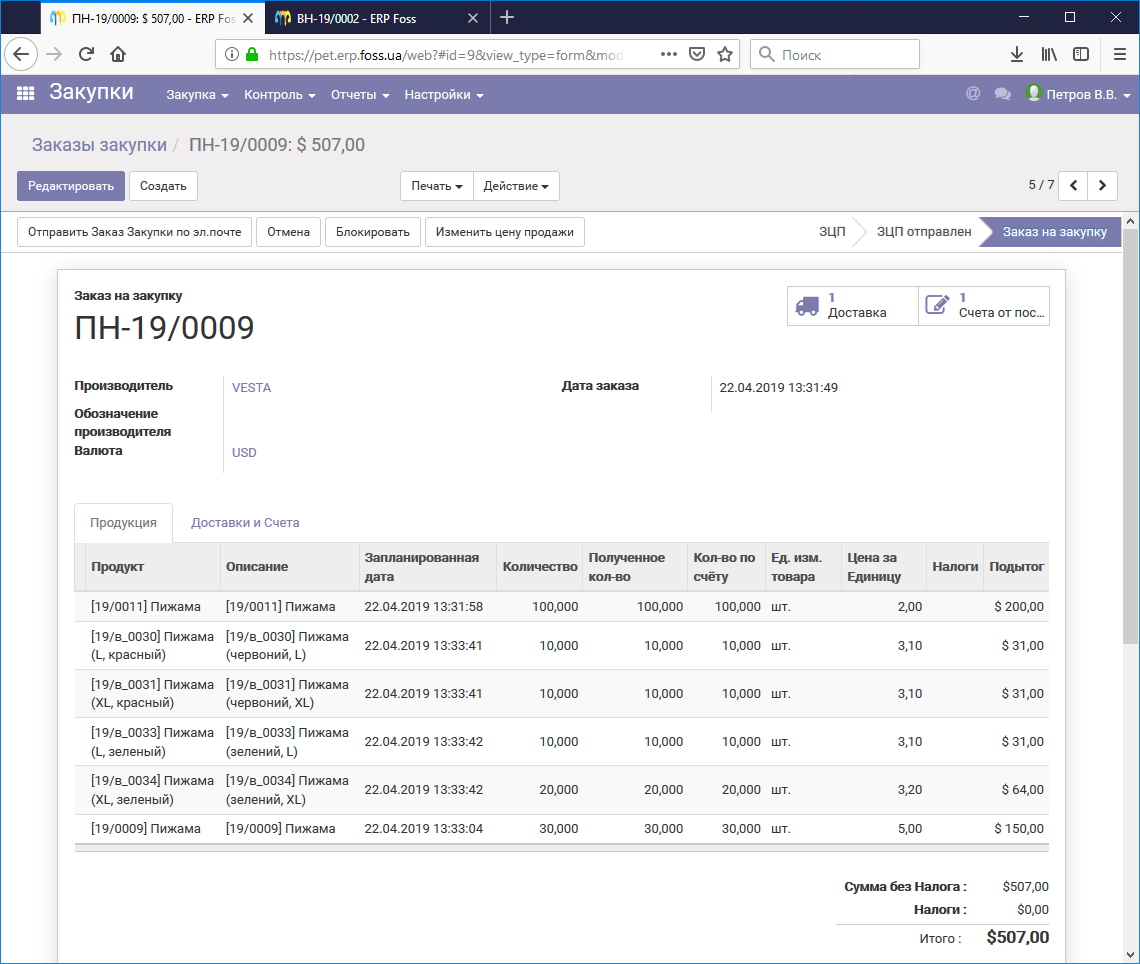Open browser home page icon

pos(118,54)
